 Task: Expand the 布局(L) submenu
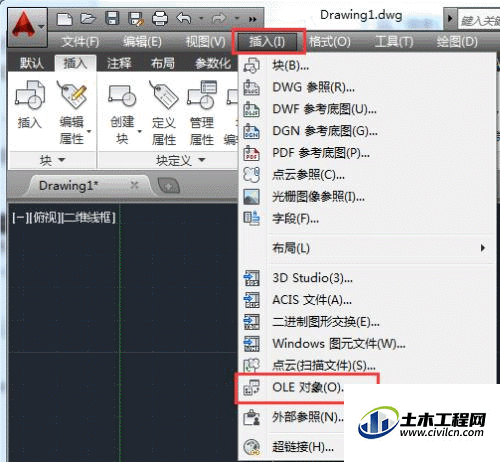click(x=367, y=248)
